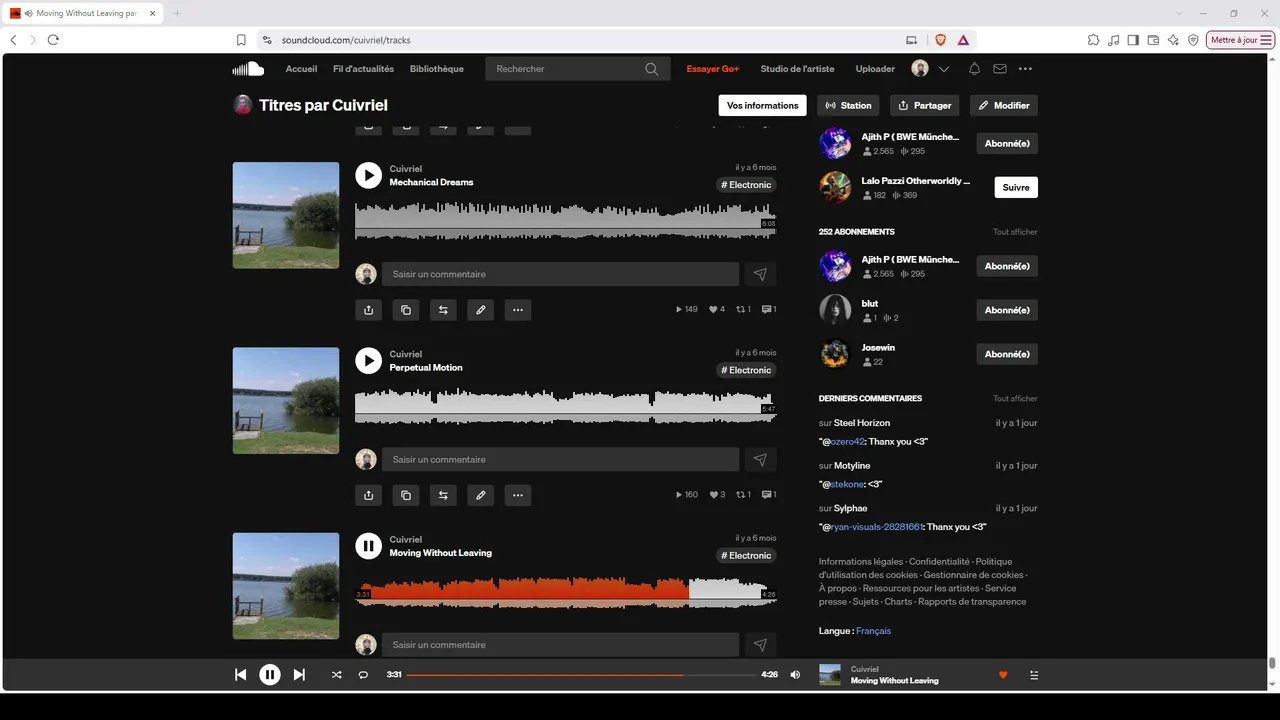Send comment on Perpetual Motion
The height and width of the screenshot is (720, 1280).
tap(760, 459)
